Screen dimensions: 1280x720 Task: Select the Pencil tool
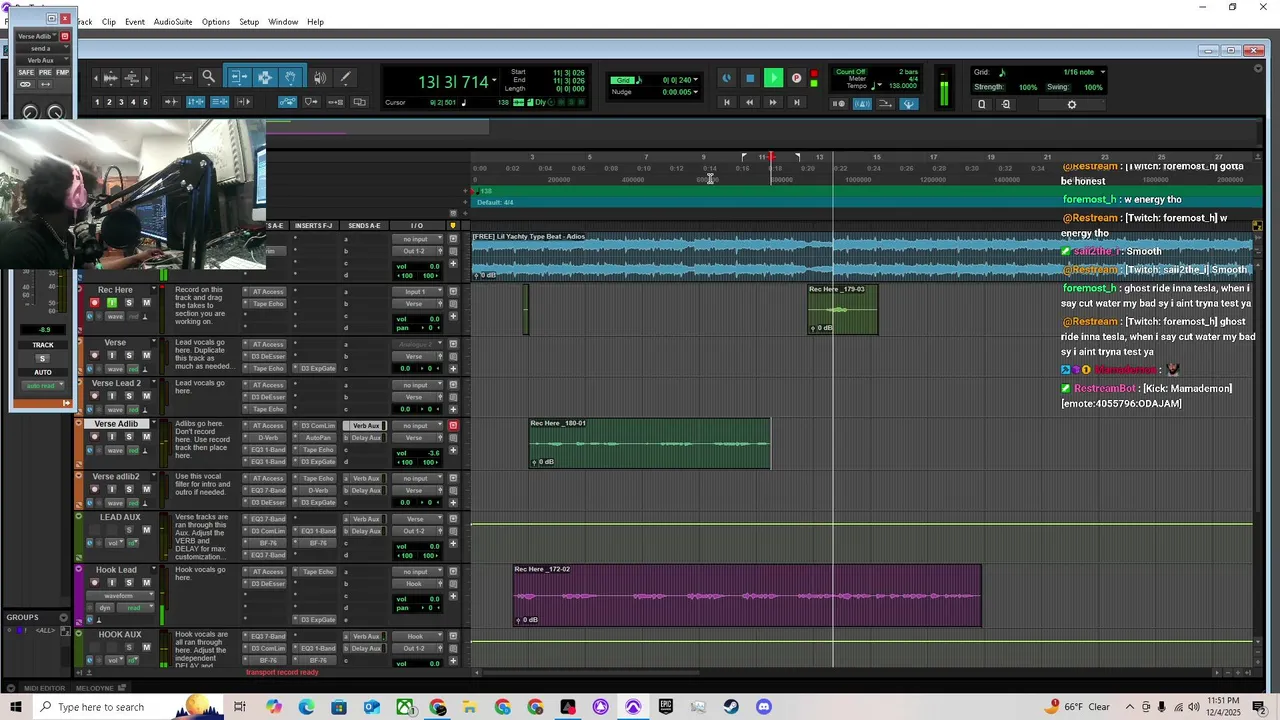[x=345, y=77]
